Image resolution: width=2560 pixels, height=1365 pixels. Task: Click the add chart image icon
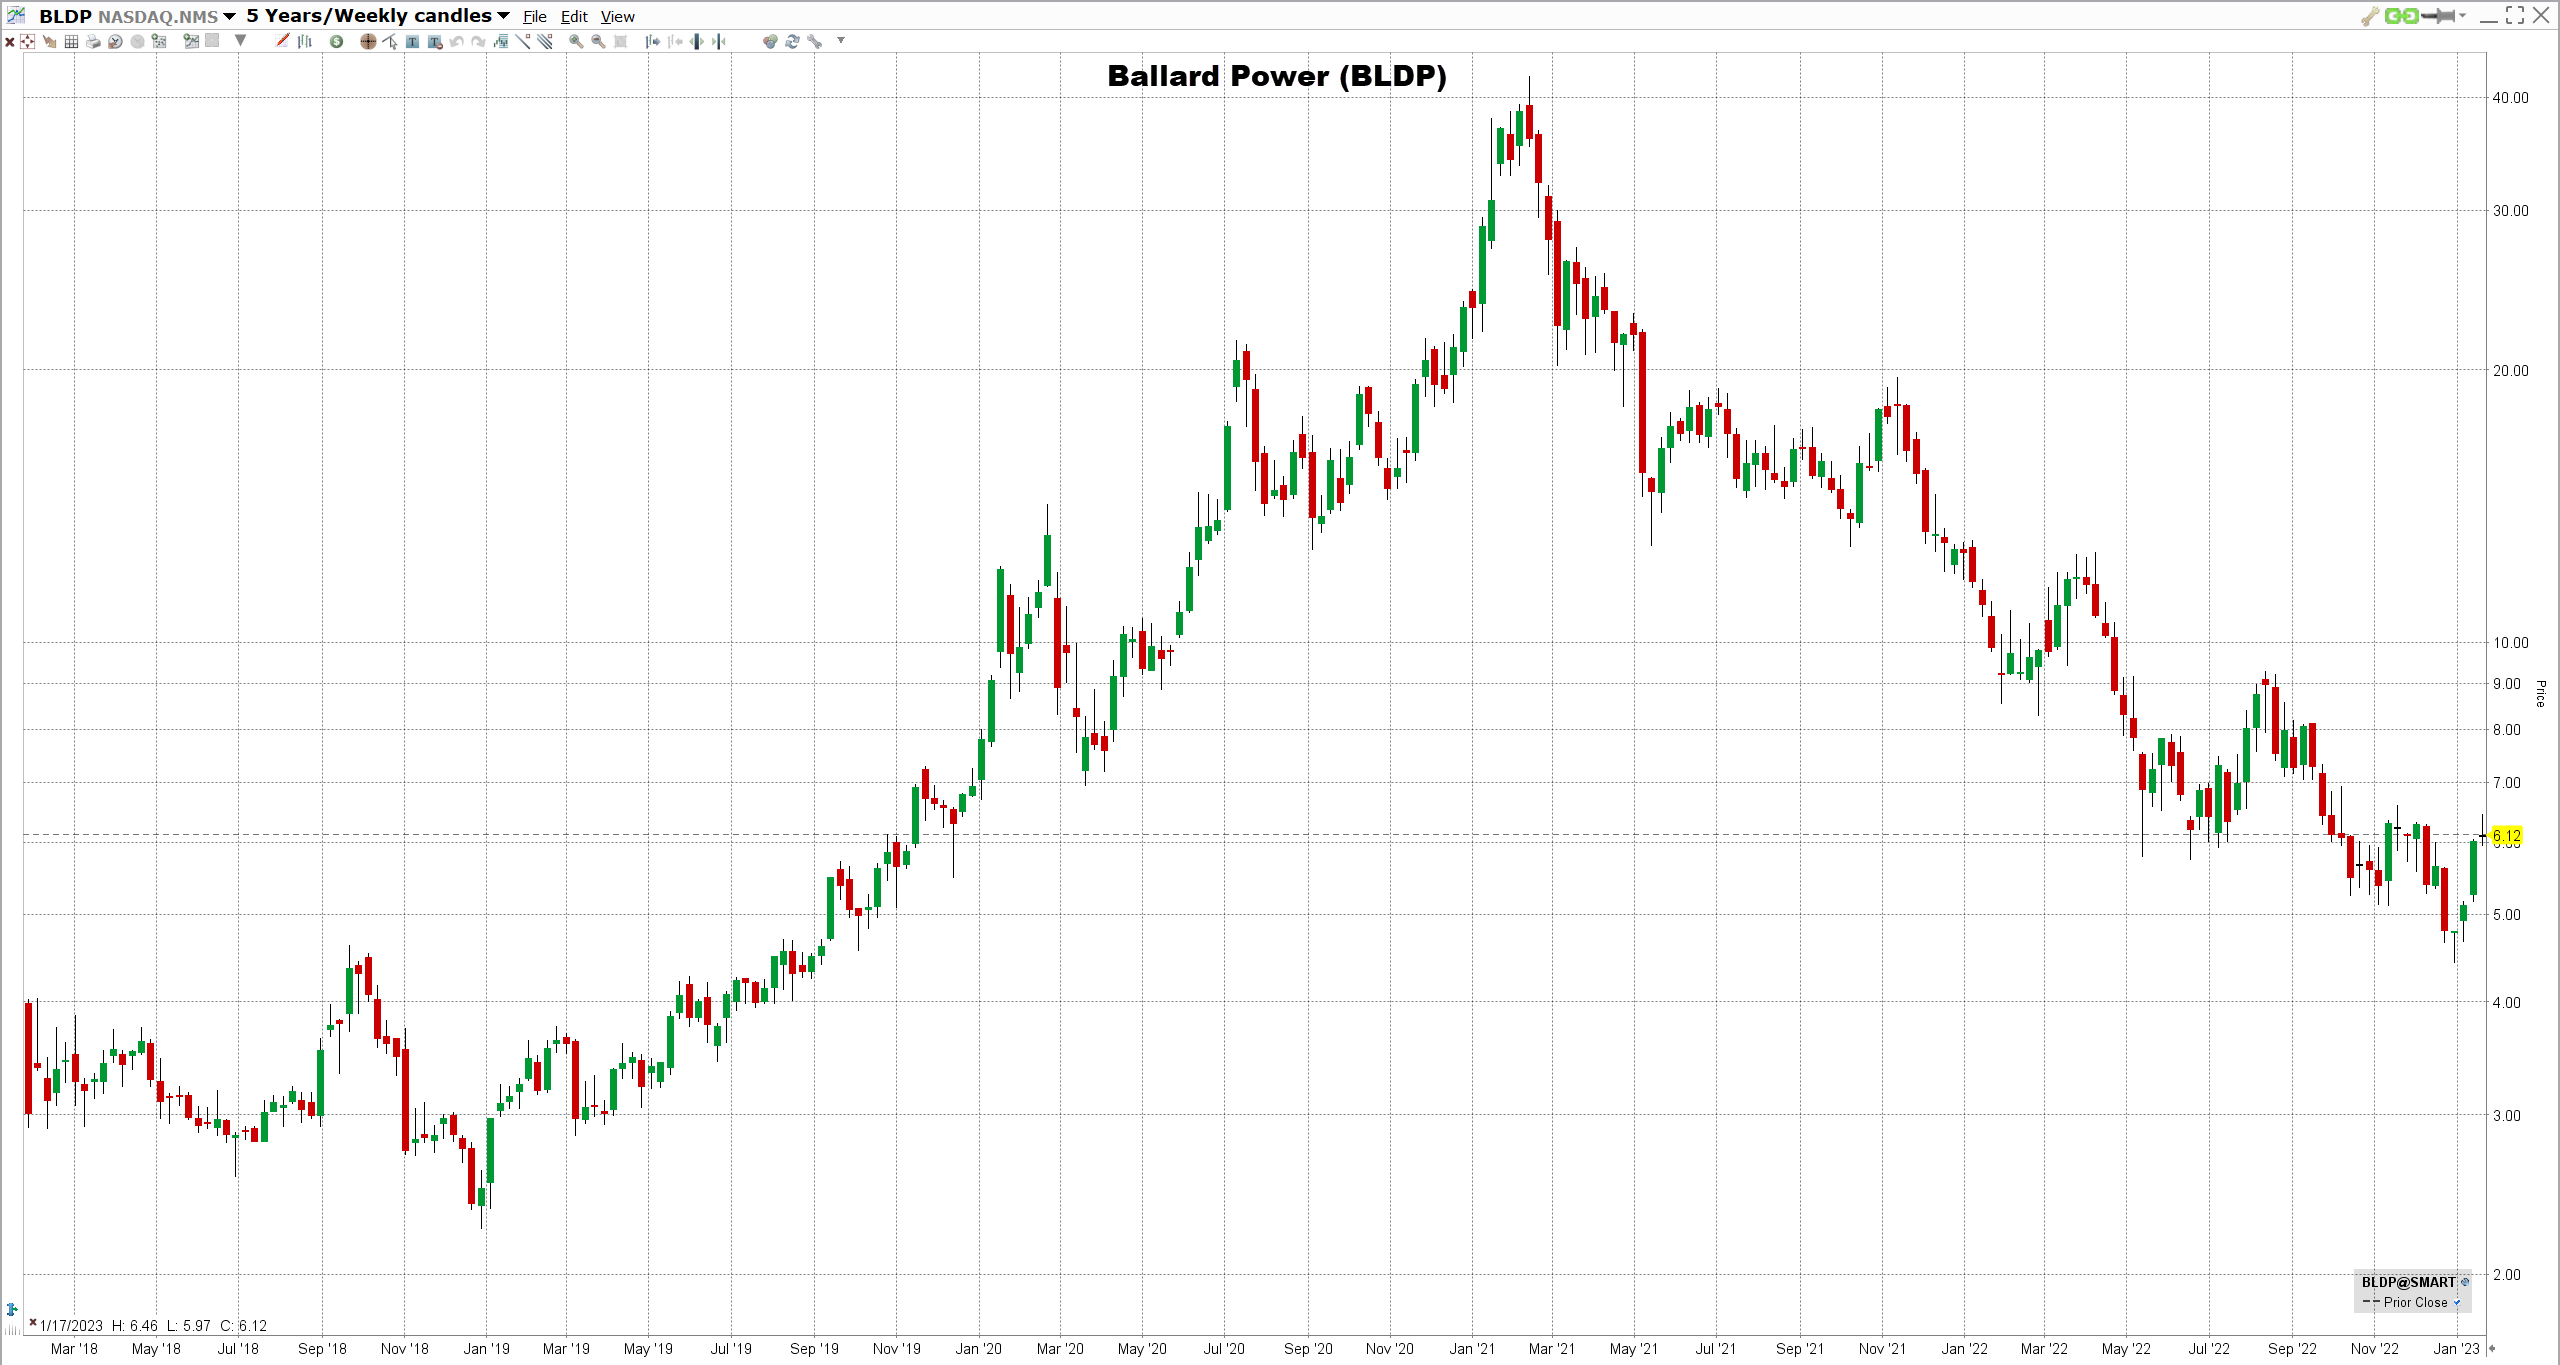pos(191,42)
